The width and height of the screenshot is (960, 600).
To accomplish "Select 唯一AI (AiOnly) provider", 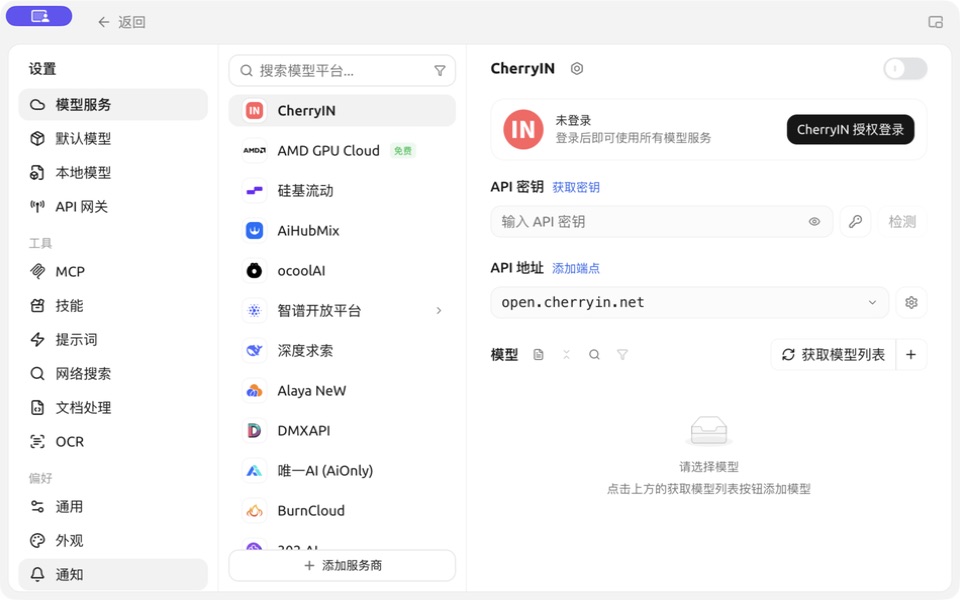I will [x=342, y=470].
